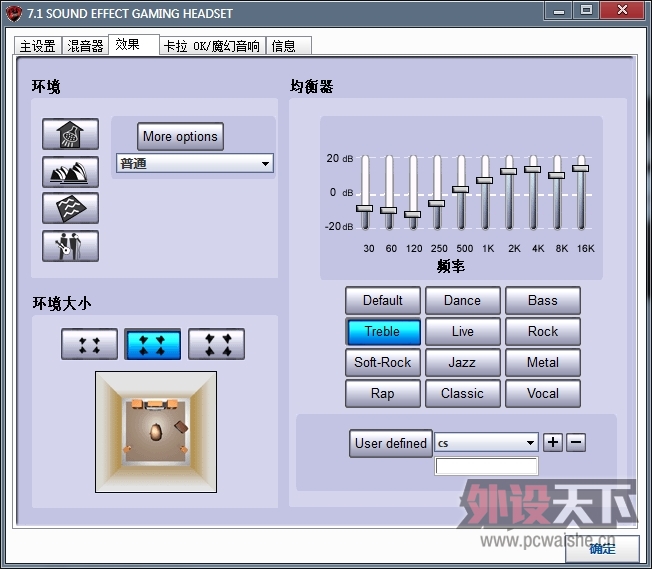
Task: Toggle the Treble equalizer preset
Action: [382, 331]
